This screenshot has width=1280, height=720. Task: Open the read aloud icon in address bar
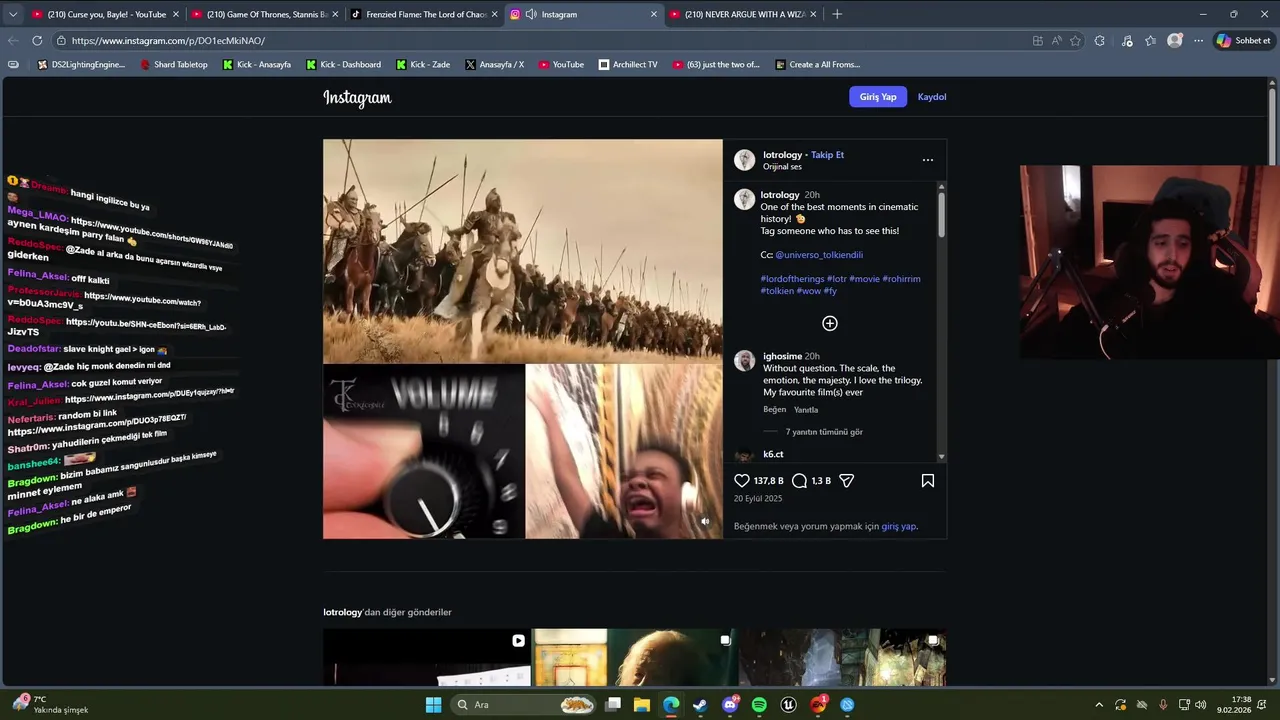[x=1057, y=41]
